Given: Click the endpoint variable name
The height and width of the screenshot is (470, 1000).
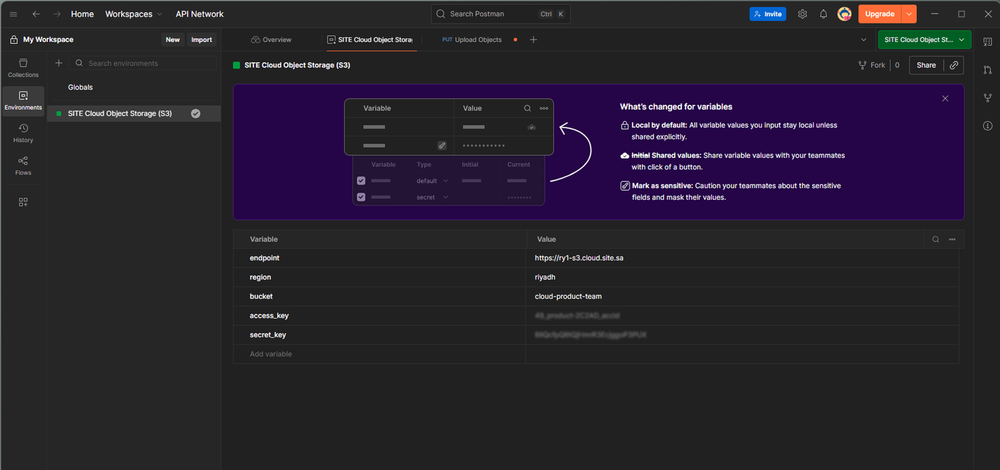Looking at the screenshot, I should point(265,258).
